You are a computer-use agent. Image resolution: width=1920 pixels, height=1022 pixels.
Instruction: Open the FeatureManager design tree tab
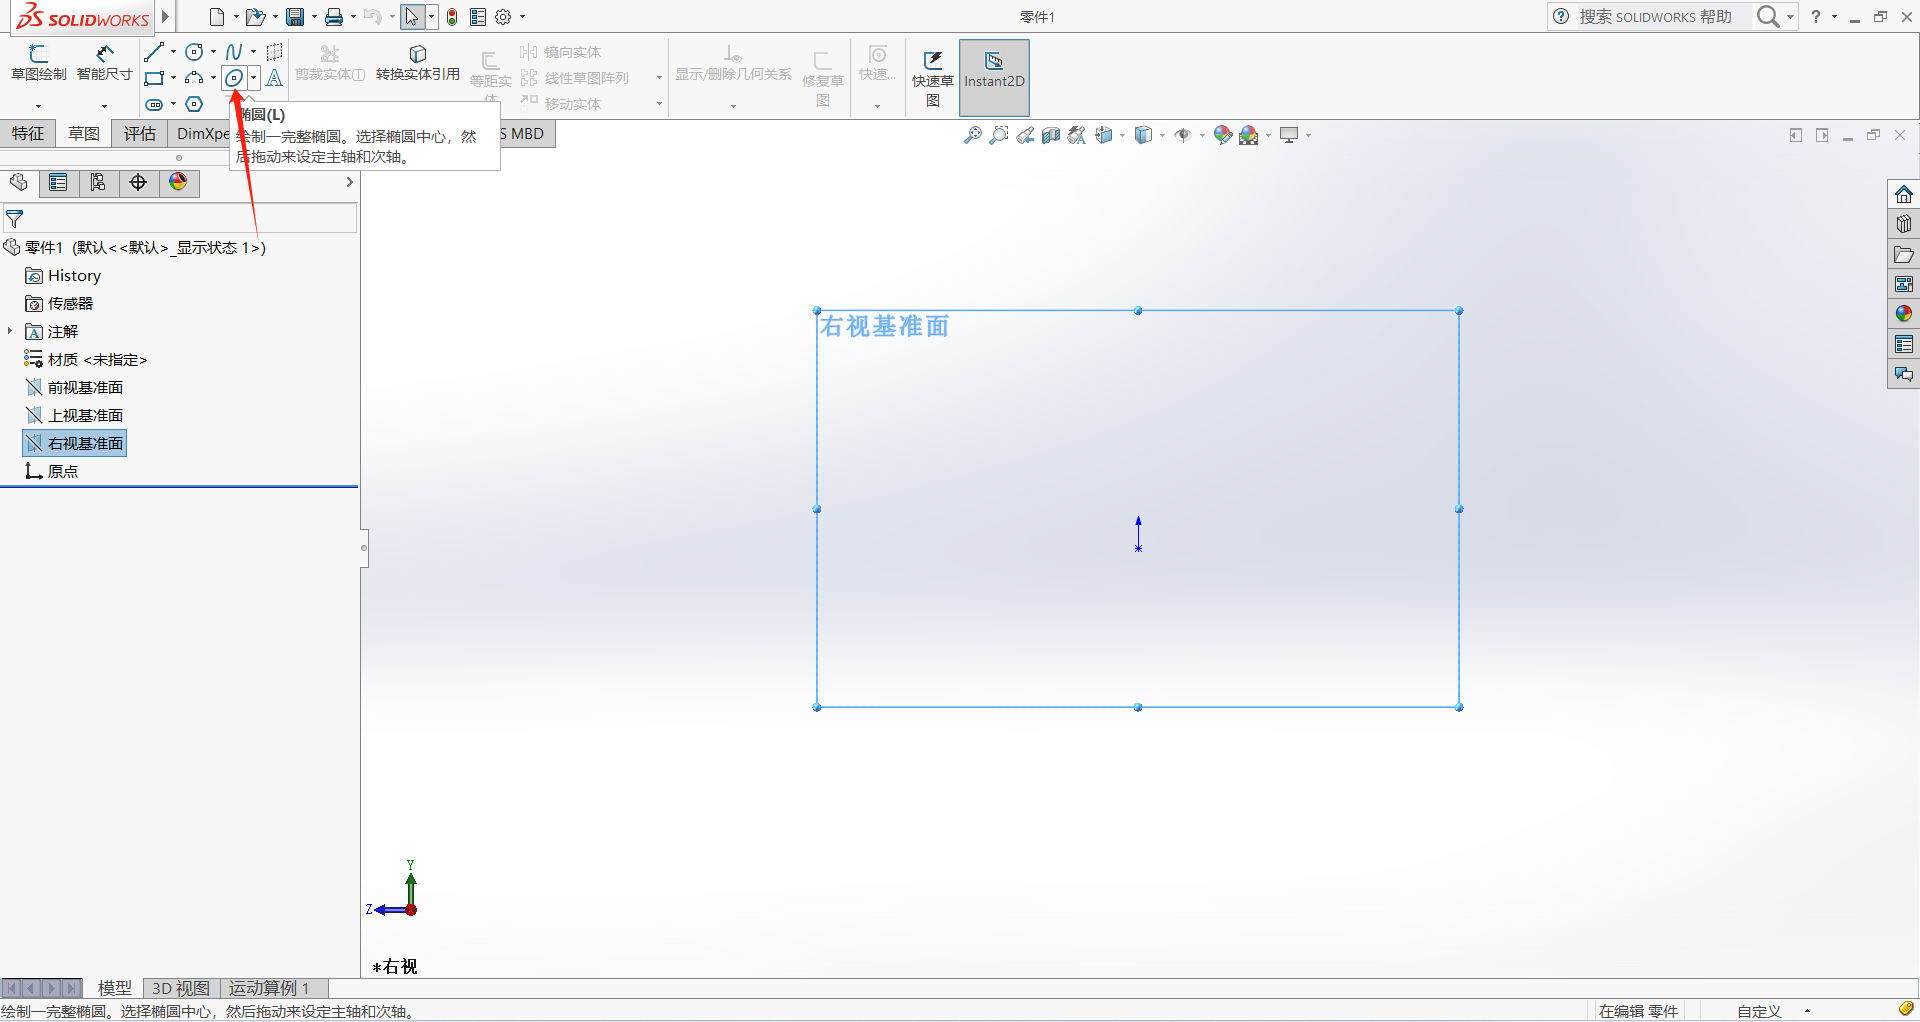click(x=19, y=182)
